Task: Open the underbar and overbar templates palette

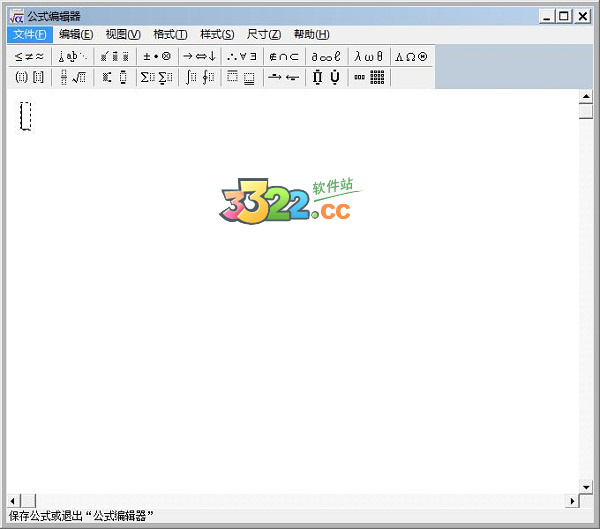Action: point(242,77)
